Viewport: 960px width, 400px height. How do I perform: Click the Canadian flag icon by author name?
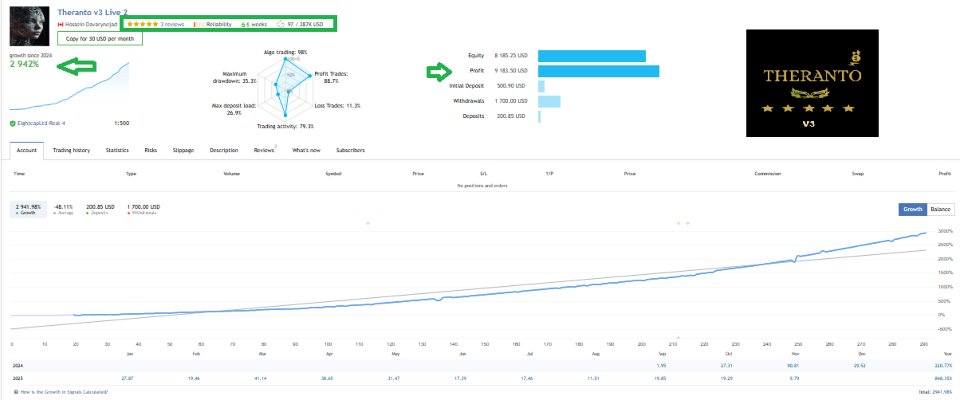(62, 22)
